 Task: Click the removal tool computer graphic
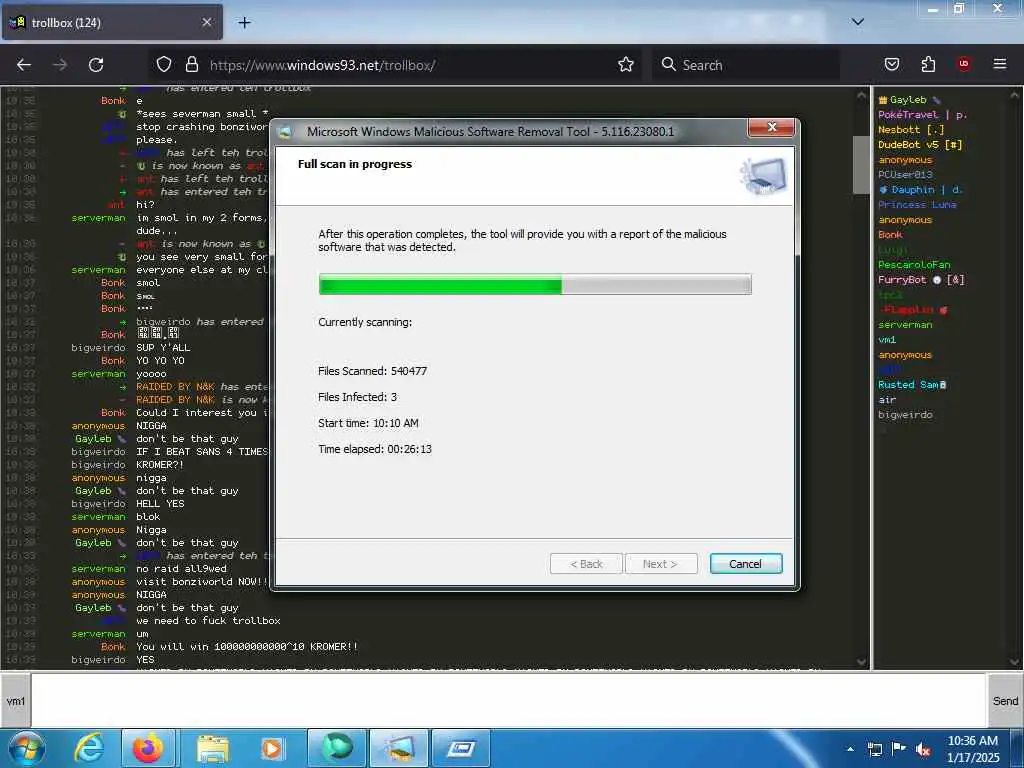pyautogui.click(x=763, y=175)
